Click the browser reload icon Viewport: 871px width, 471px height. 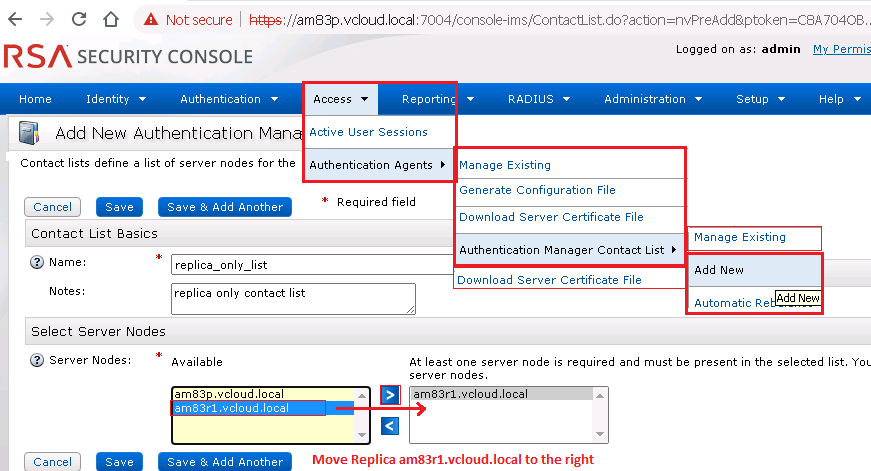coord(79,19)
